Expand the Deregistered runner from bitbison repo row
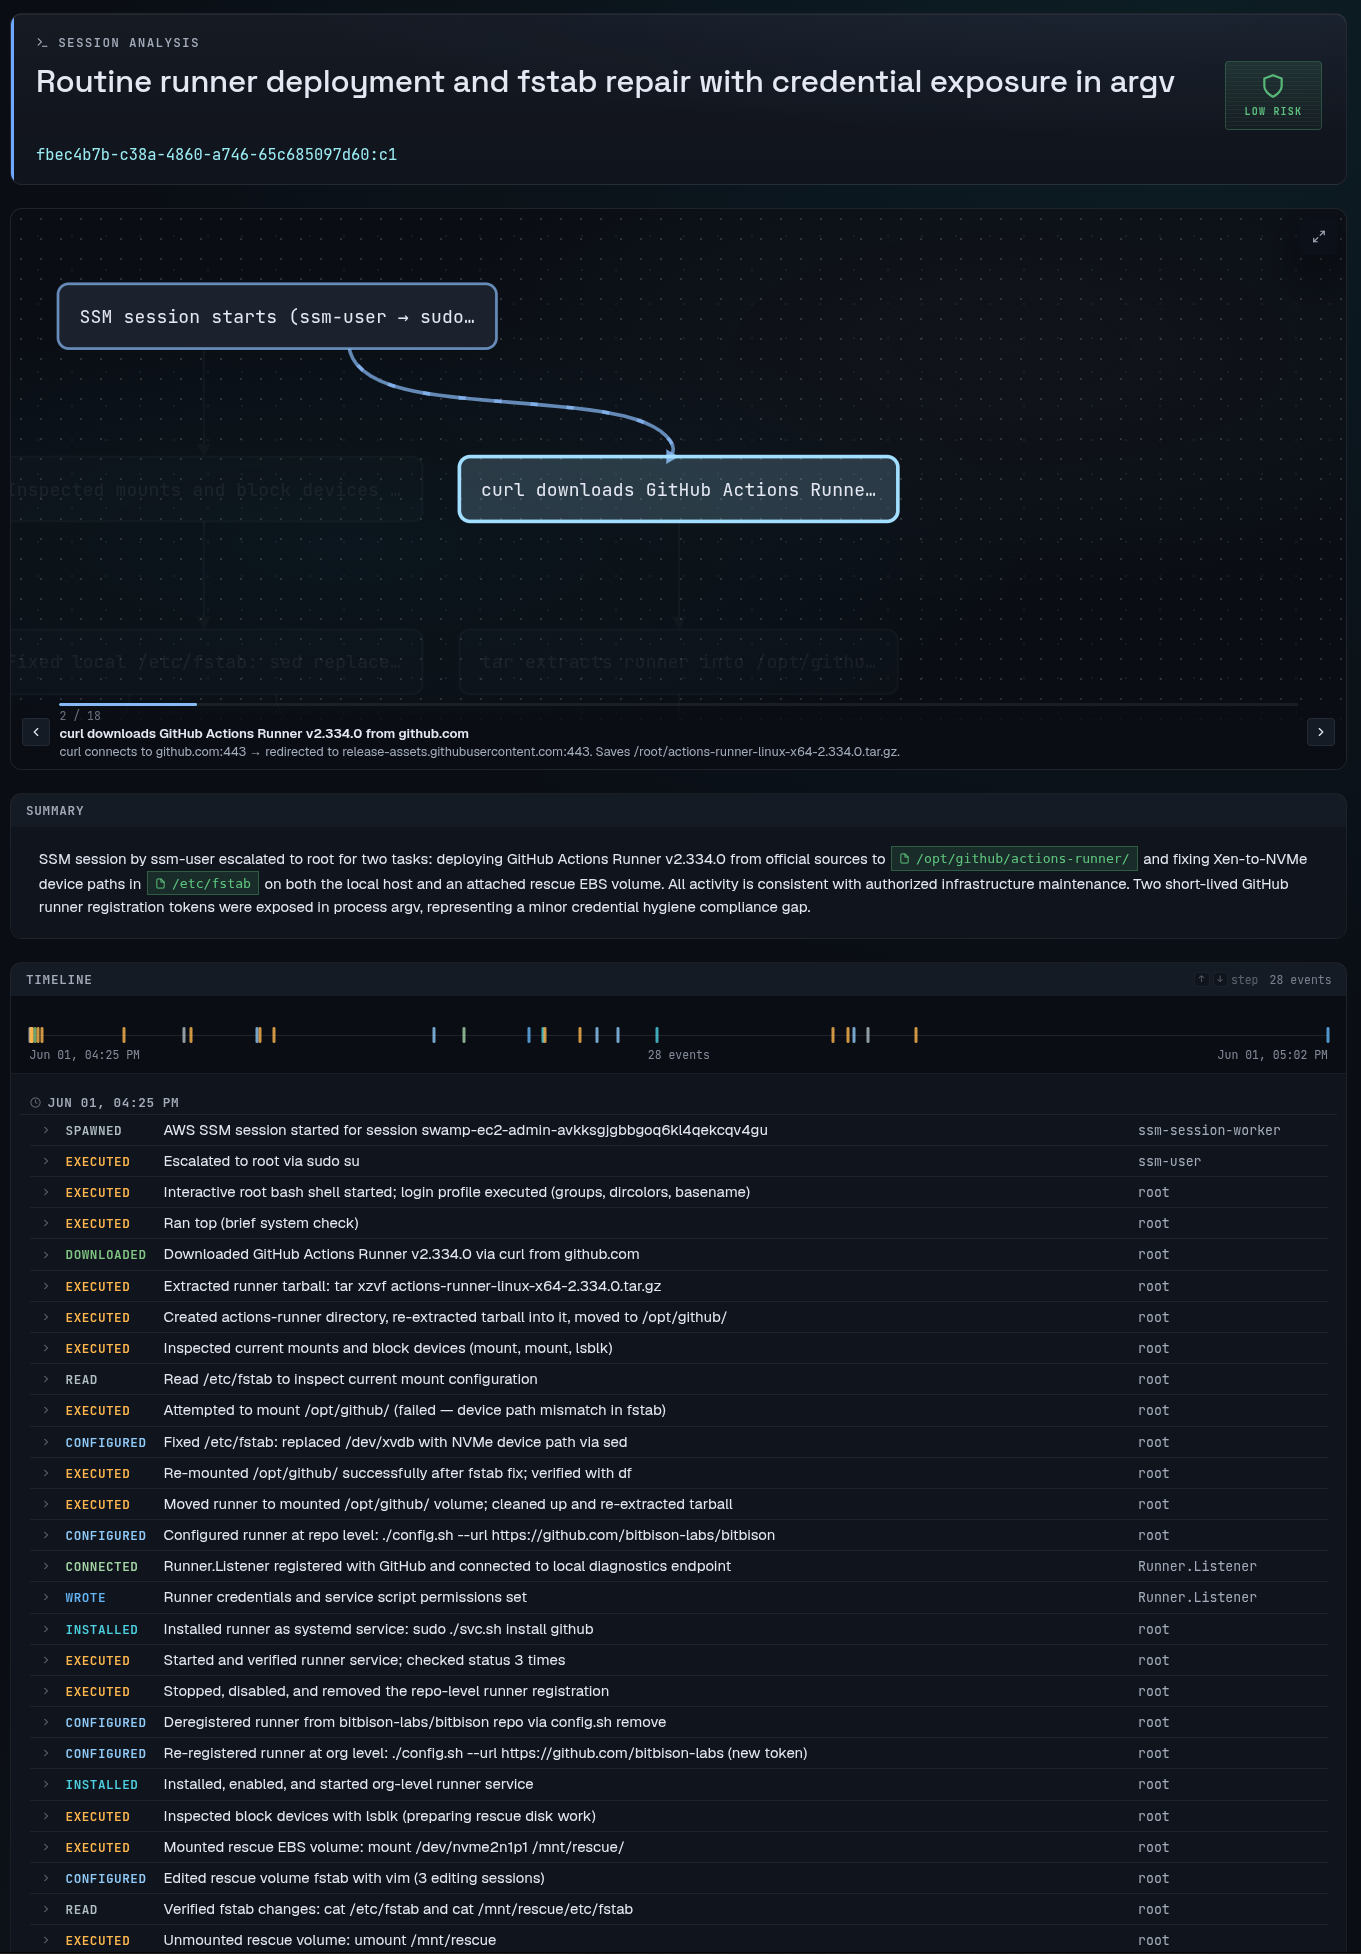This screenshot has height=1954, width=1361. coord(679,1722)
